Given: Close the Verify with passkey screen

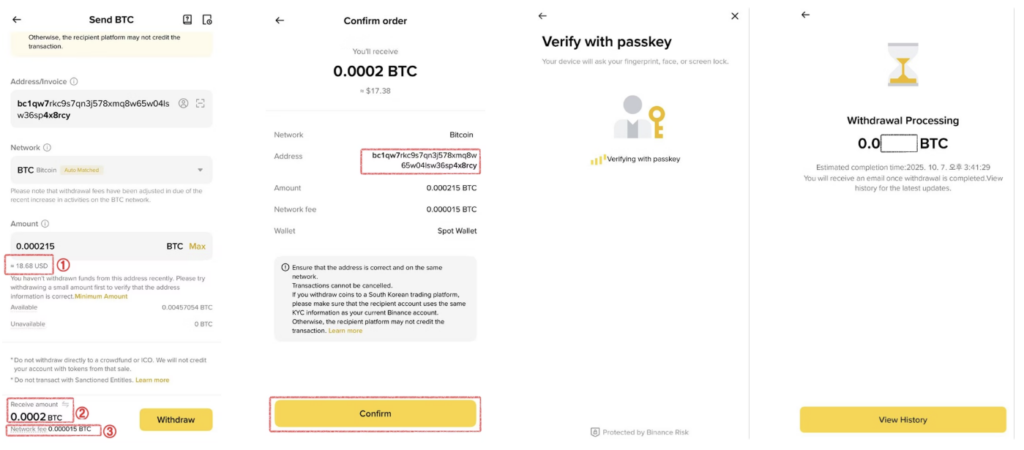Looking at the screenshot, I should pyautogui.click(x=735, y=16).
